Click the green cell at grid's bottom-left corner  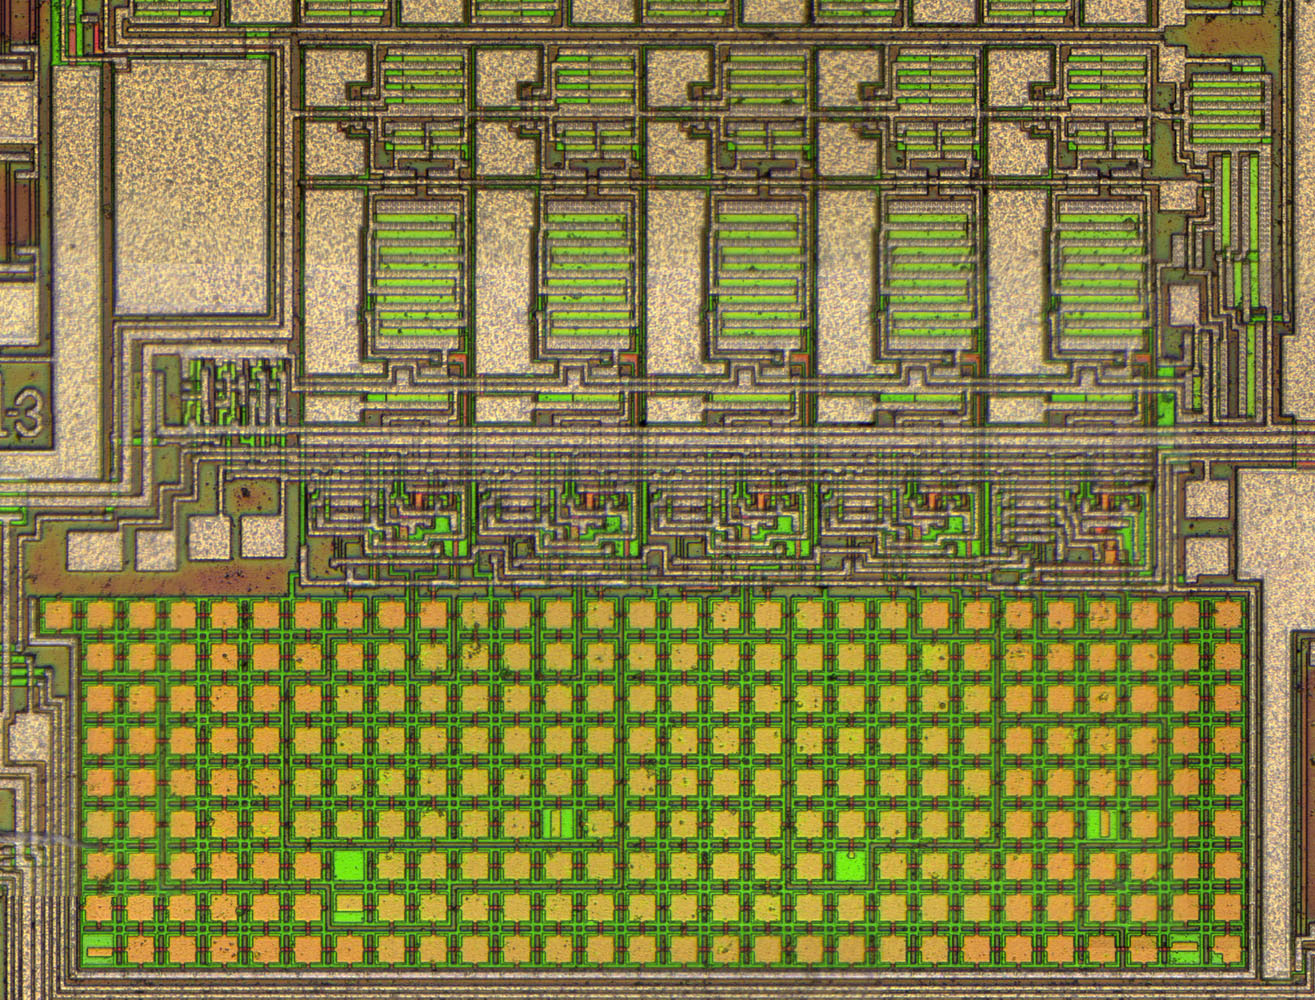coord(99,948)
